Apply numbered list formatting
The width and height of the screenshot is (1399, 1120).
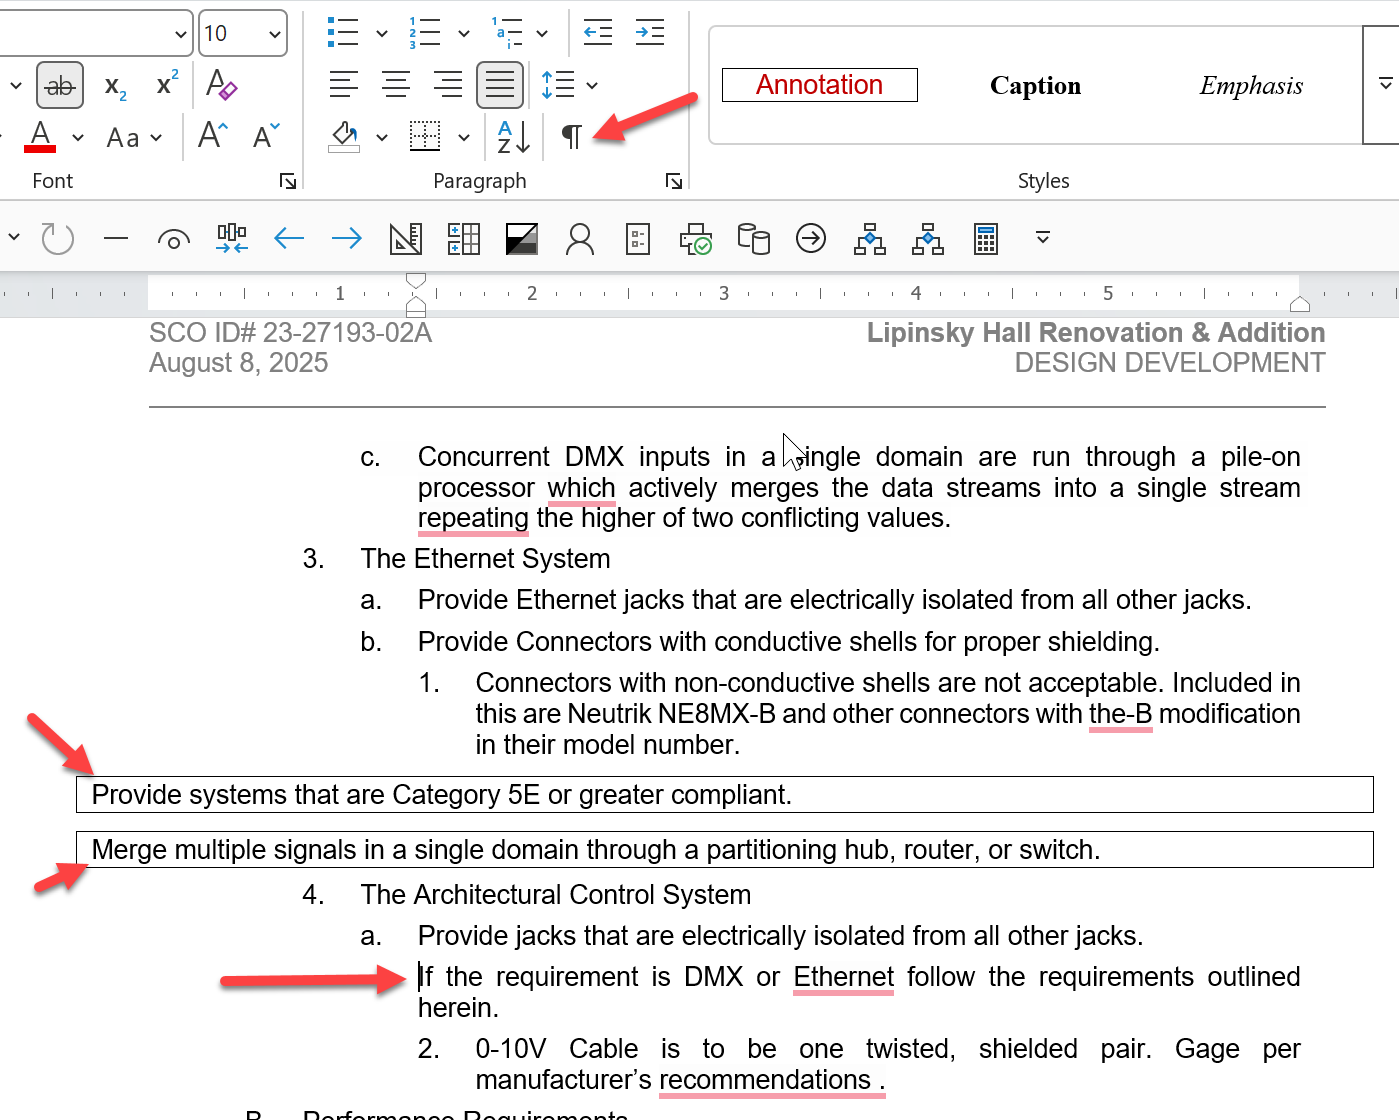click(425, 33)
